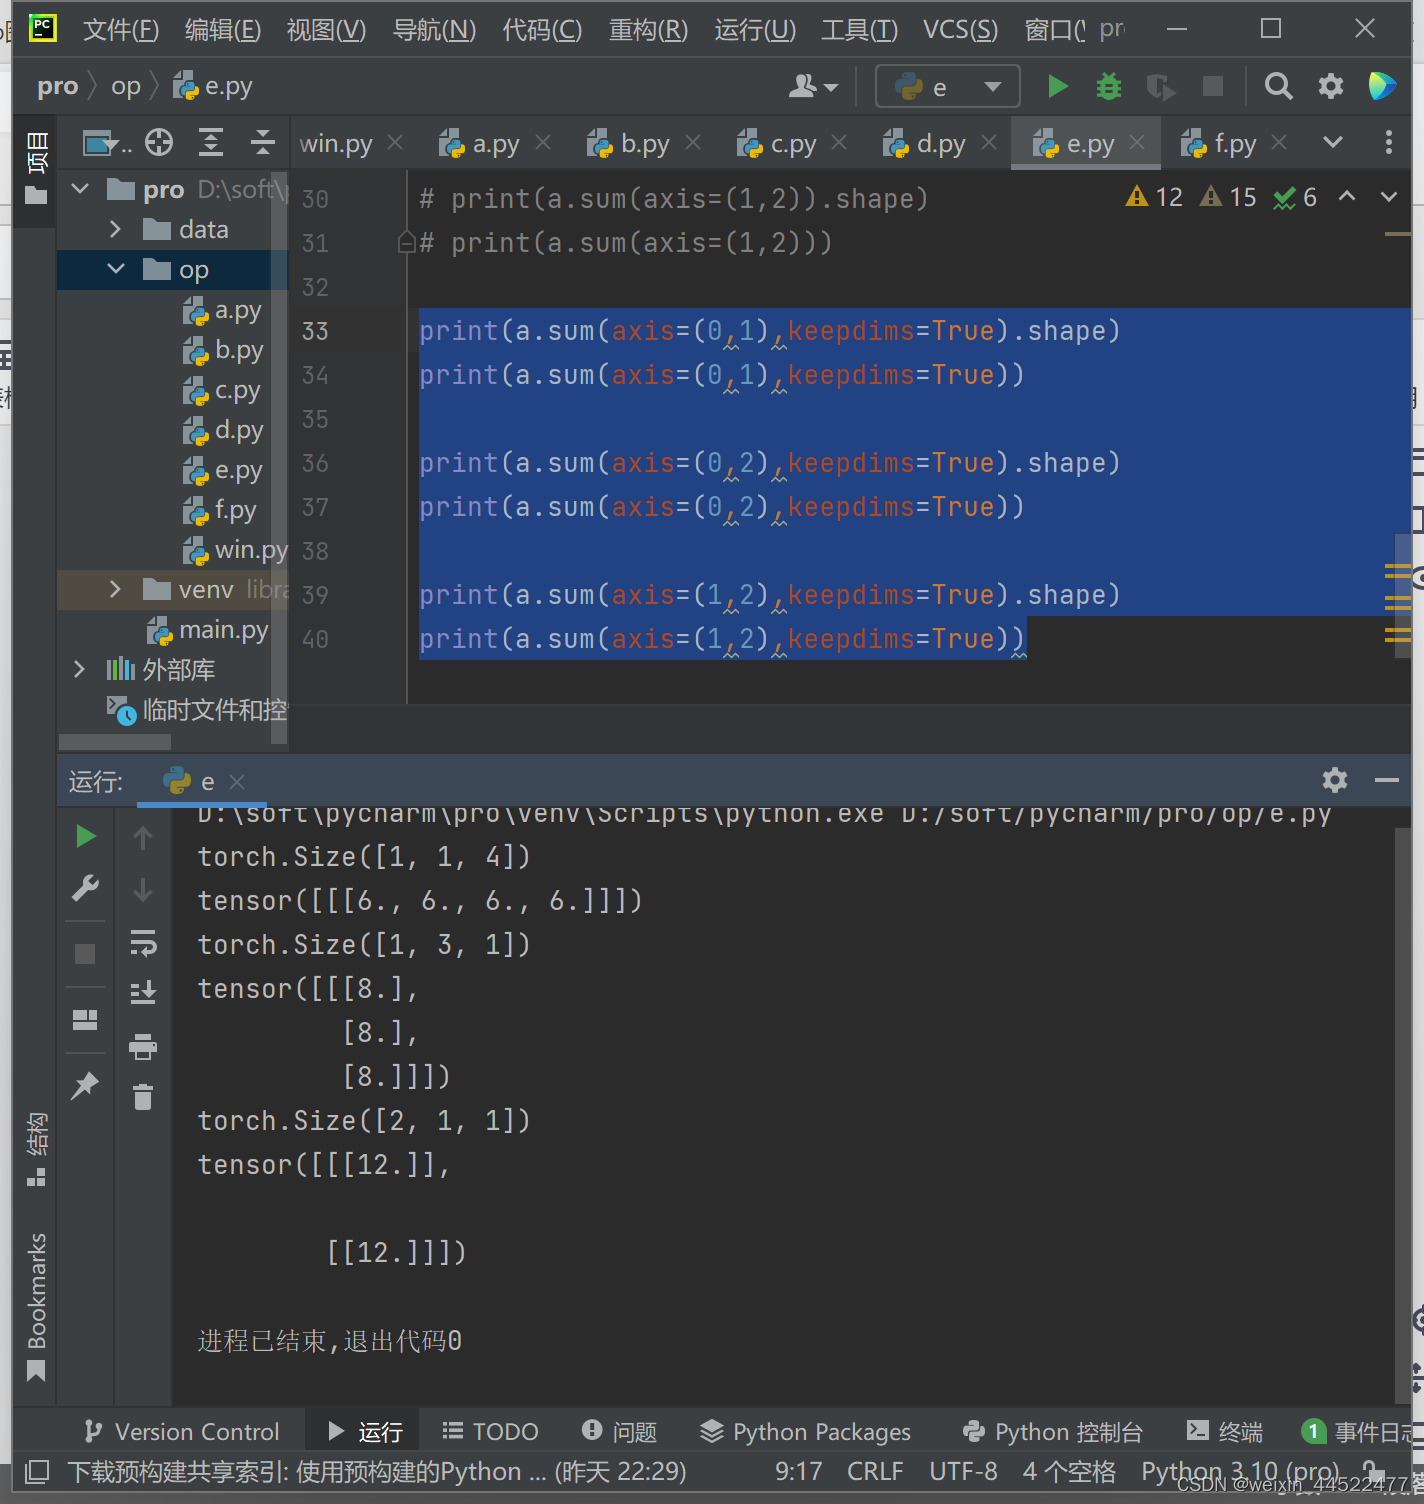Print run console output icon

point(143,1046)
